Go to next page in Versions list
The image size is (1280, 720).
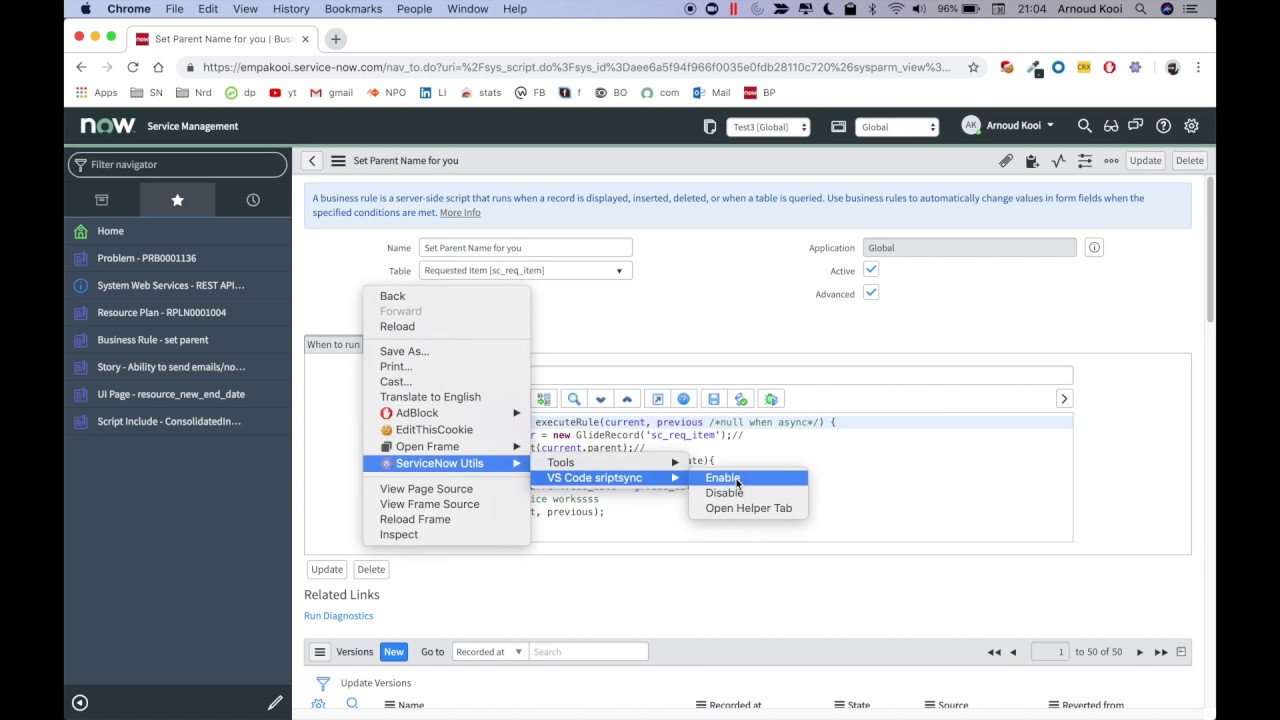[1139, 652]
